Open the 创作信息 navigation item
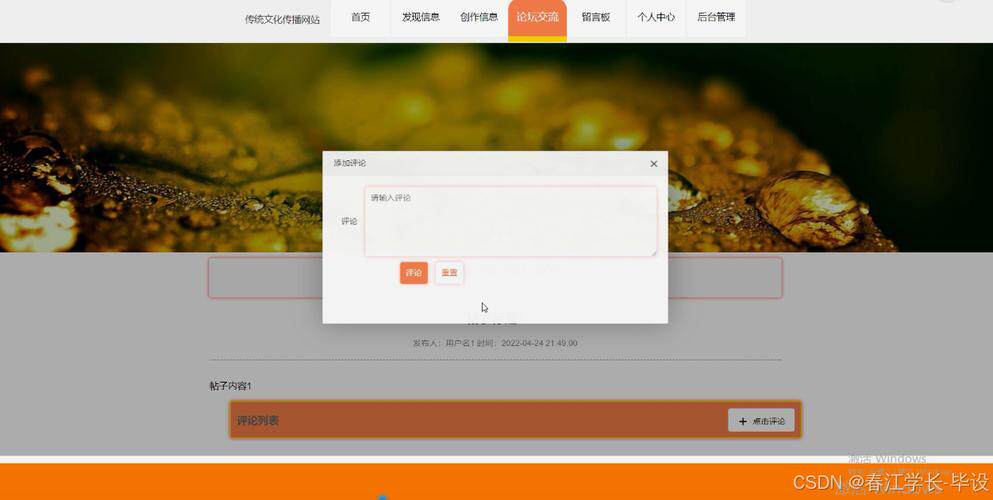Screen dimensions: 993x500 [479, 18]
